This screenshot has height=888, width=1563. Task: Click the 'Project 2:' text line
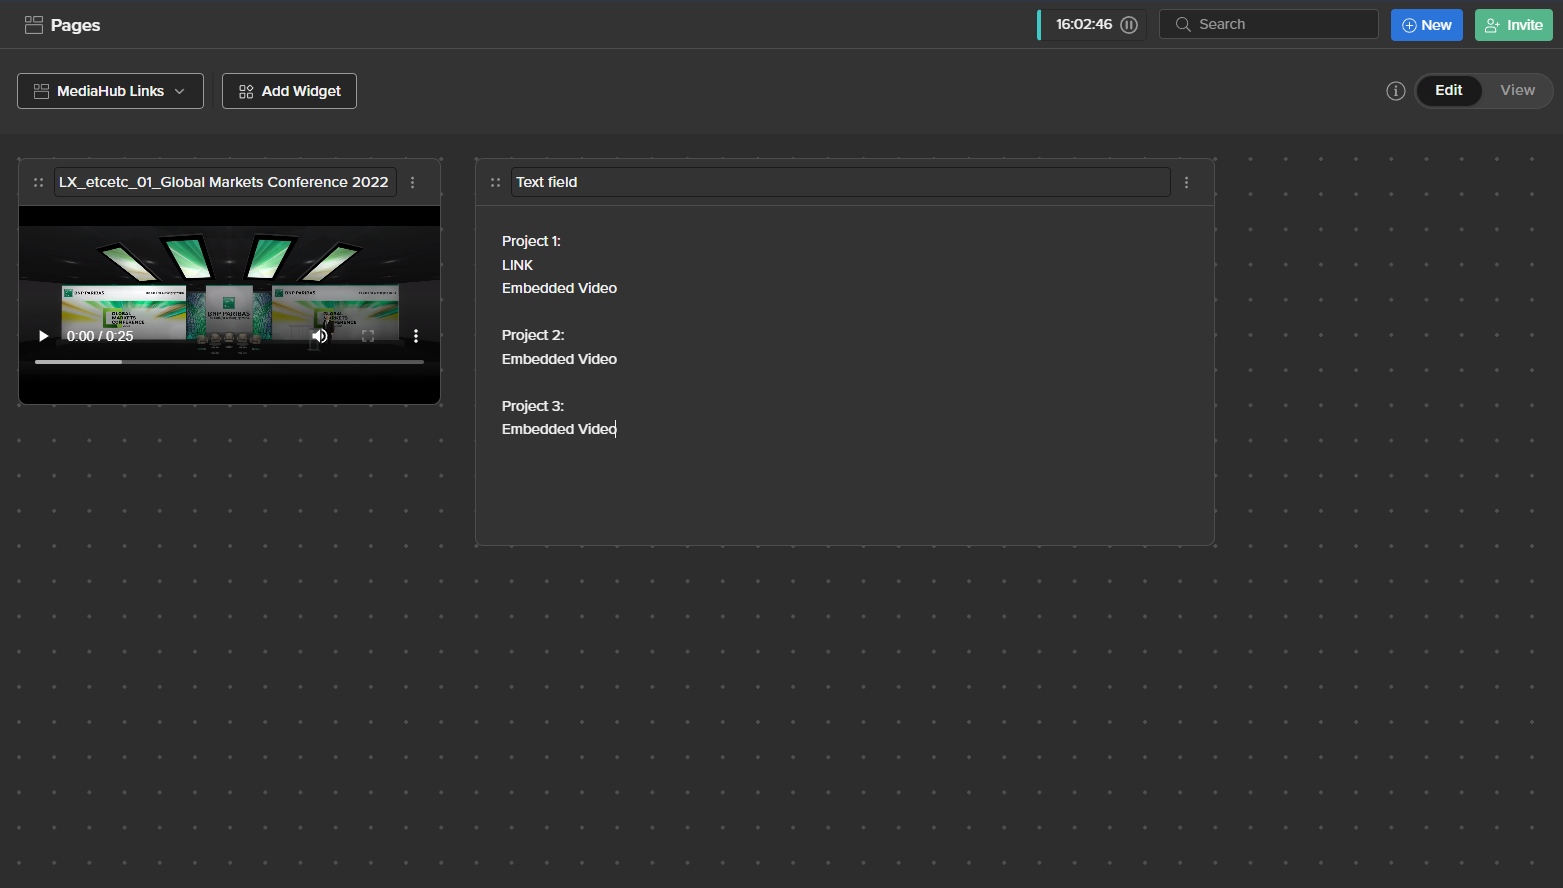[x=533, y=335]
